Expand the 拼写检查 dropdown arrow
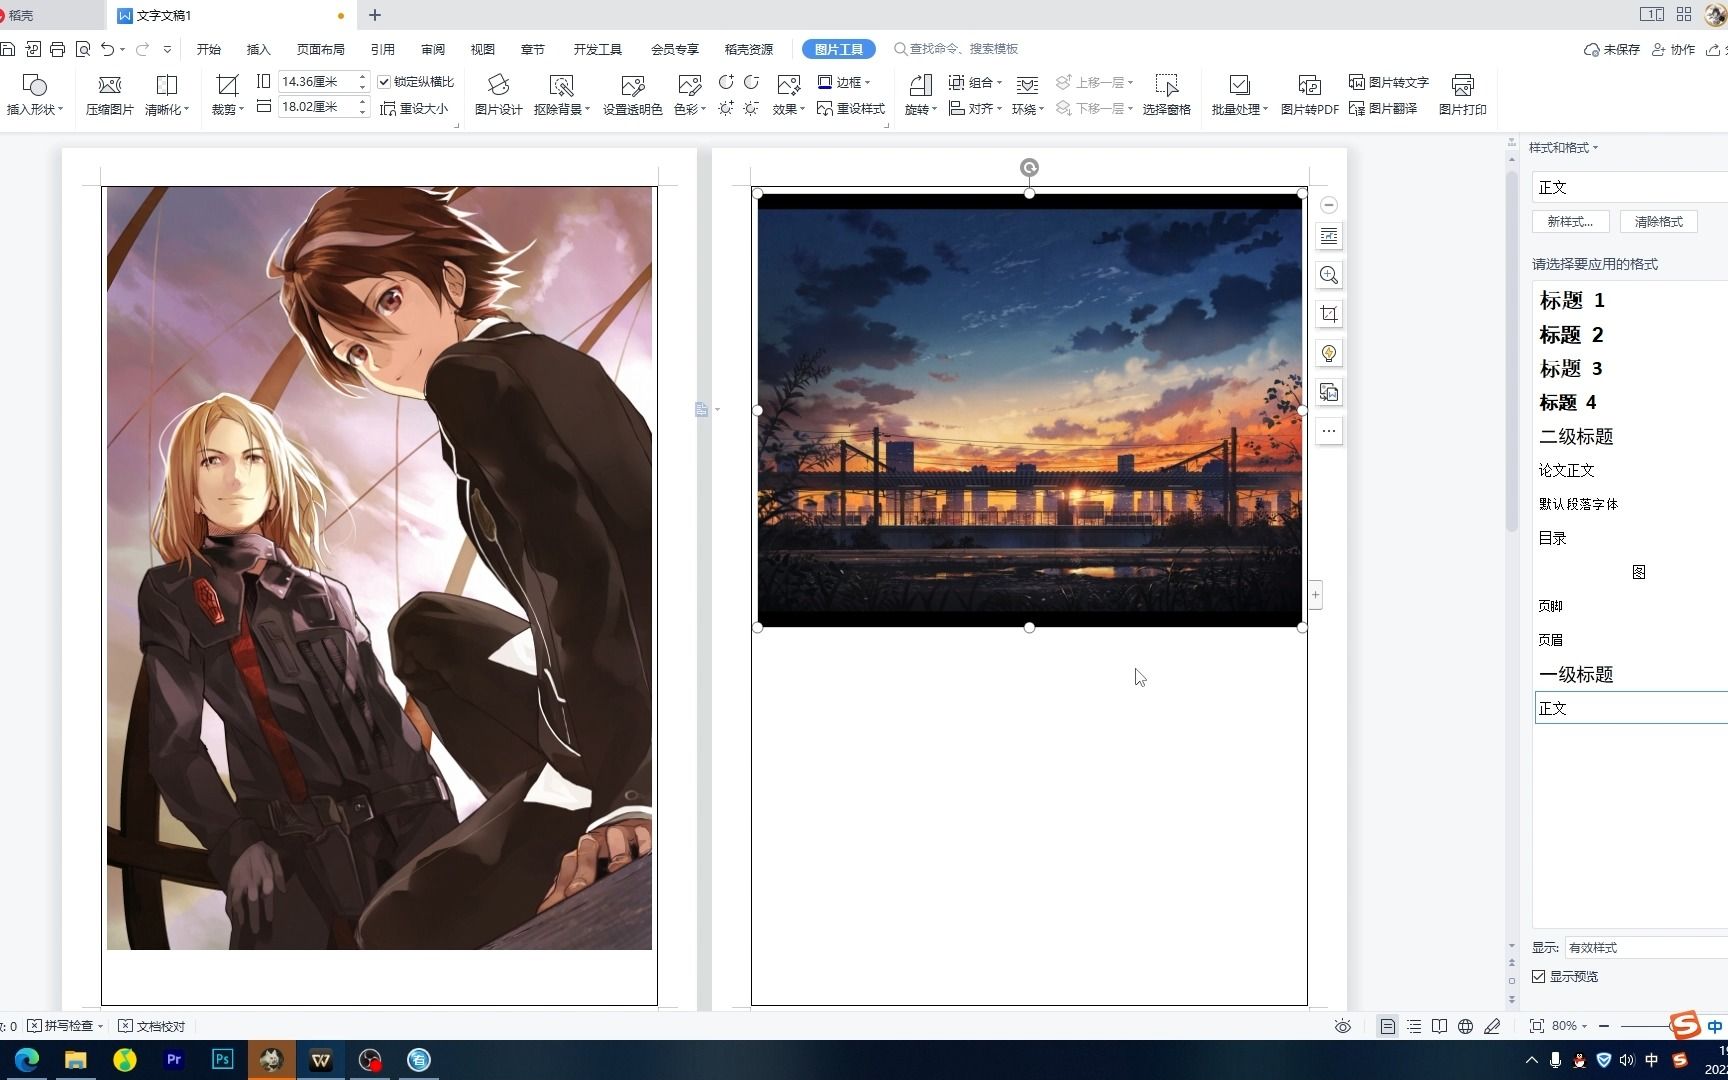This screenshot has height=1080, width=1728. point(100,1026)
